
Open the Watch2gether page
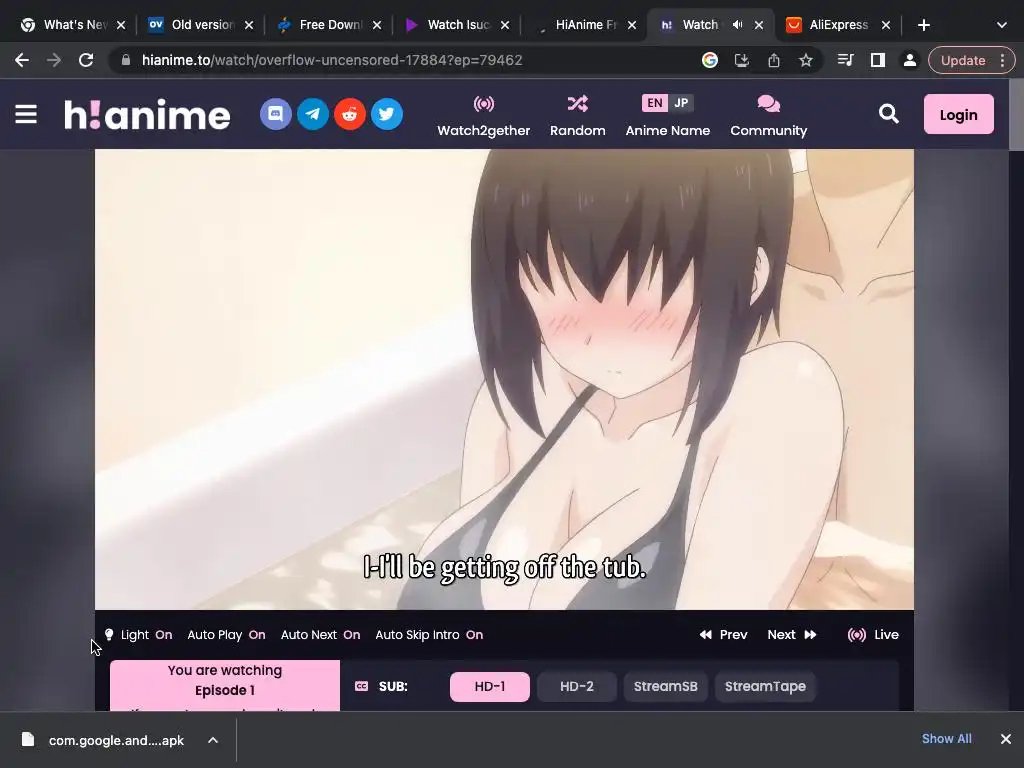(484, 116)
